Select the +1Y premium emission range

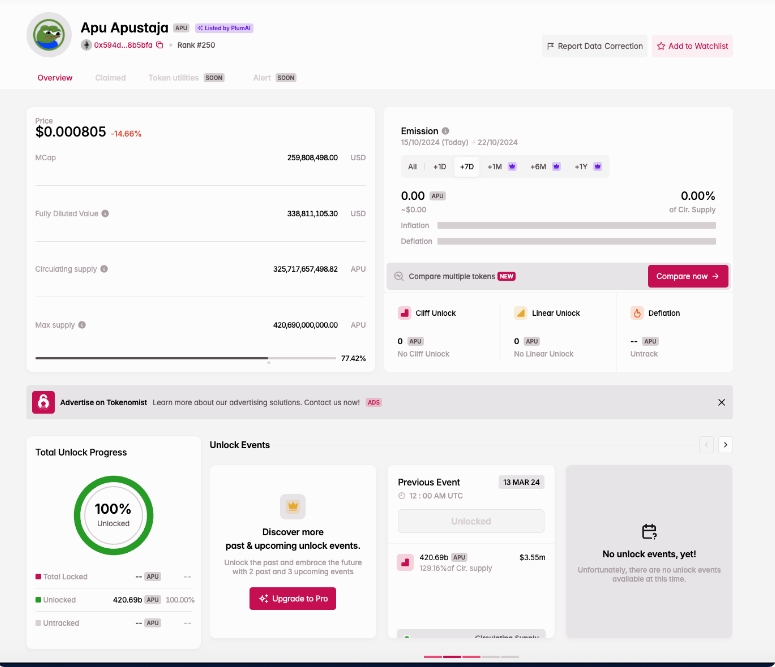point(588,167)
